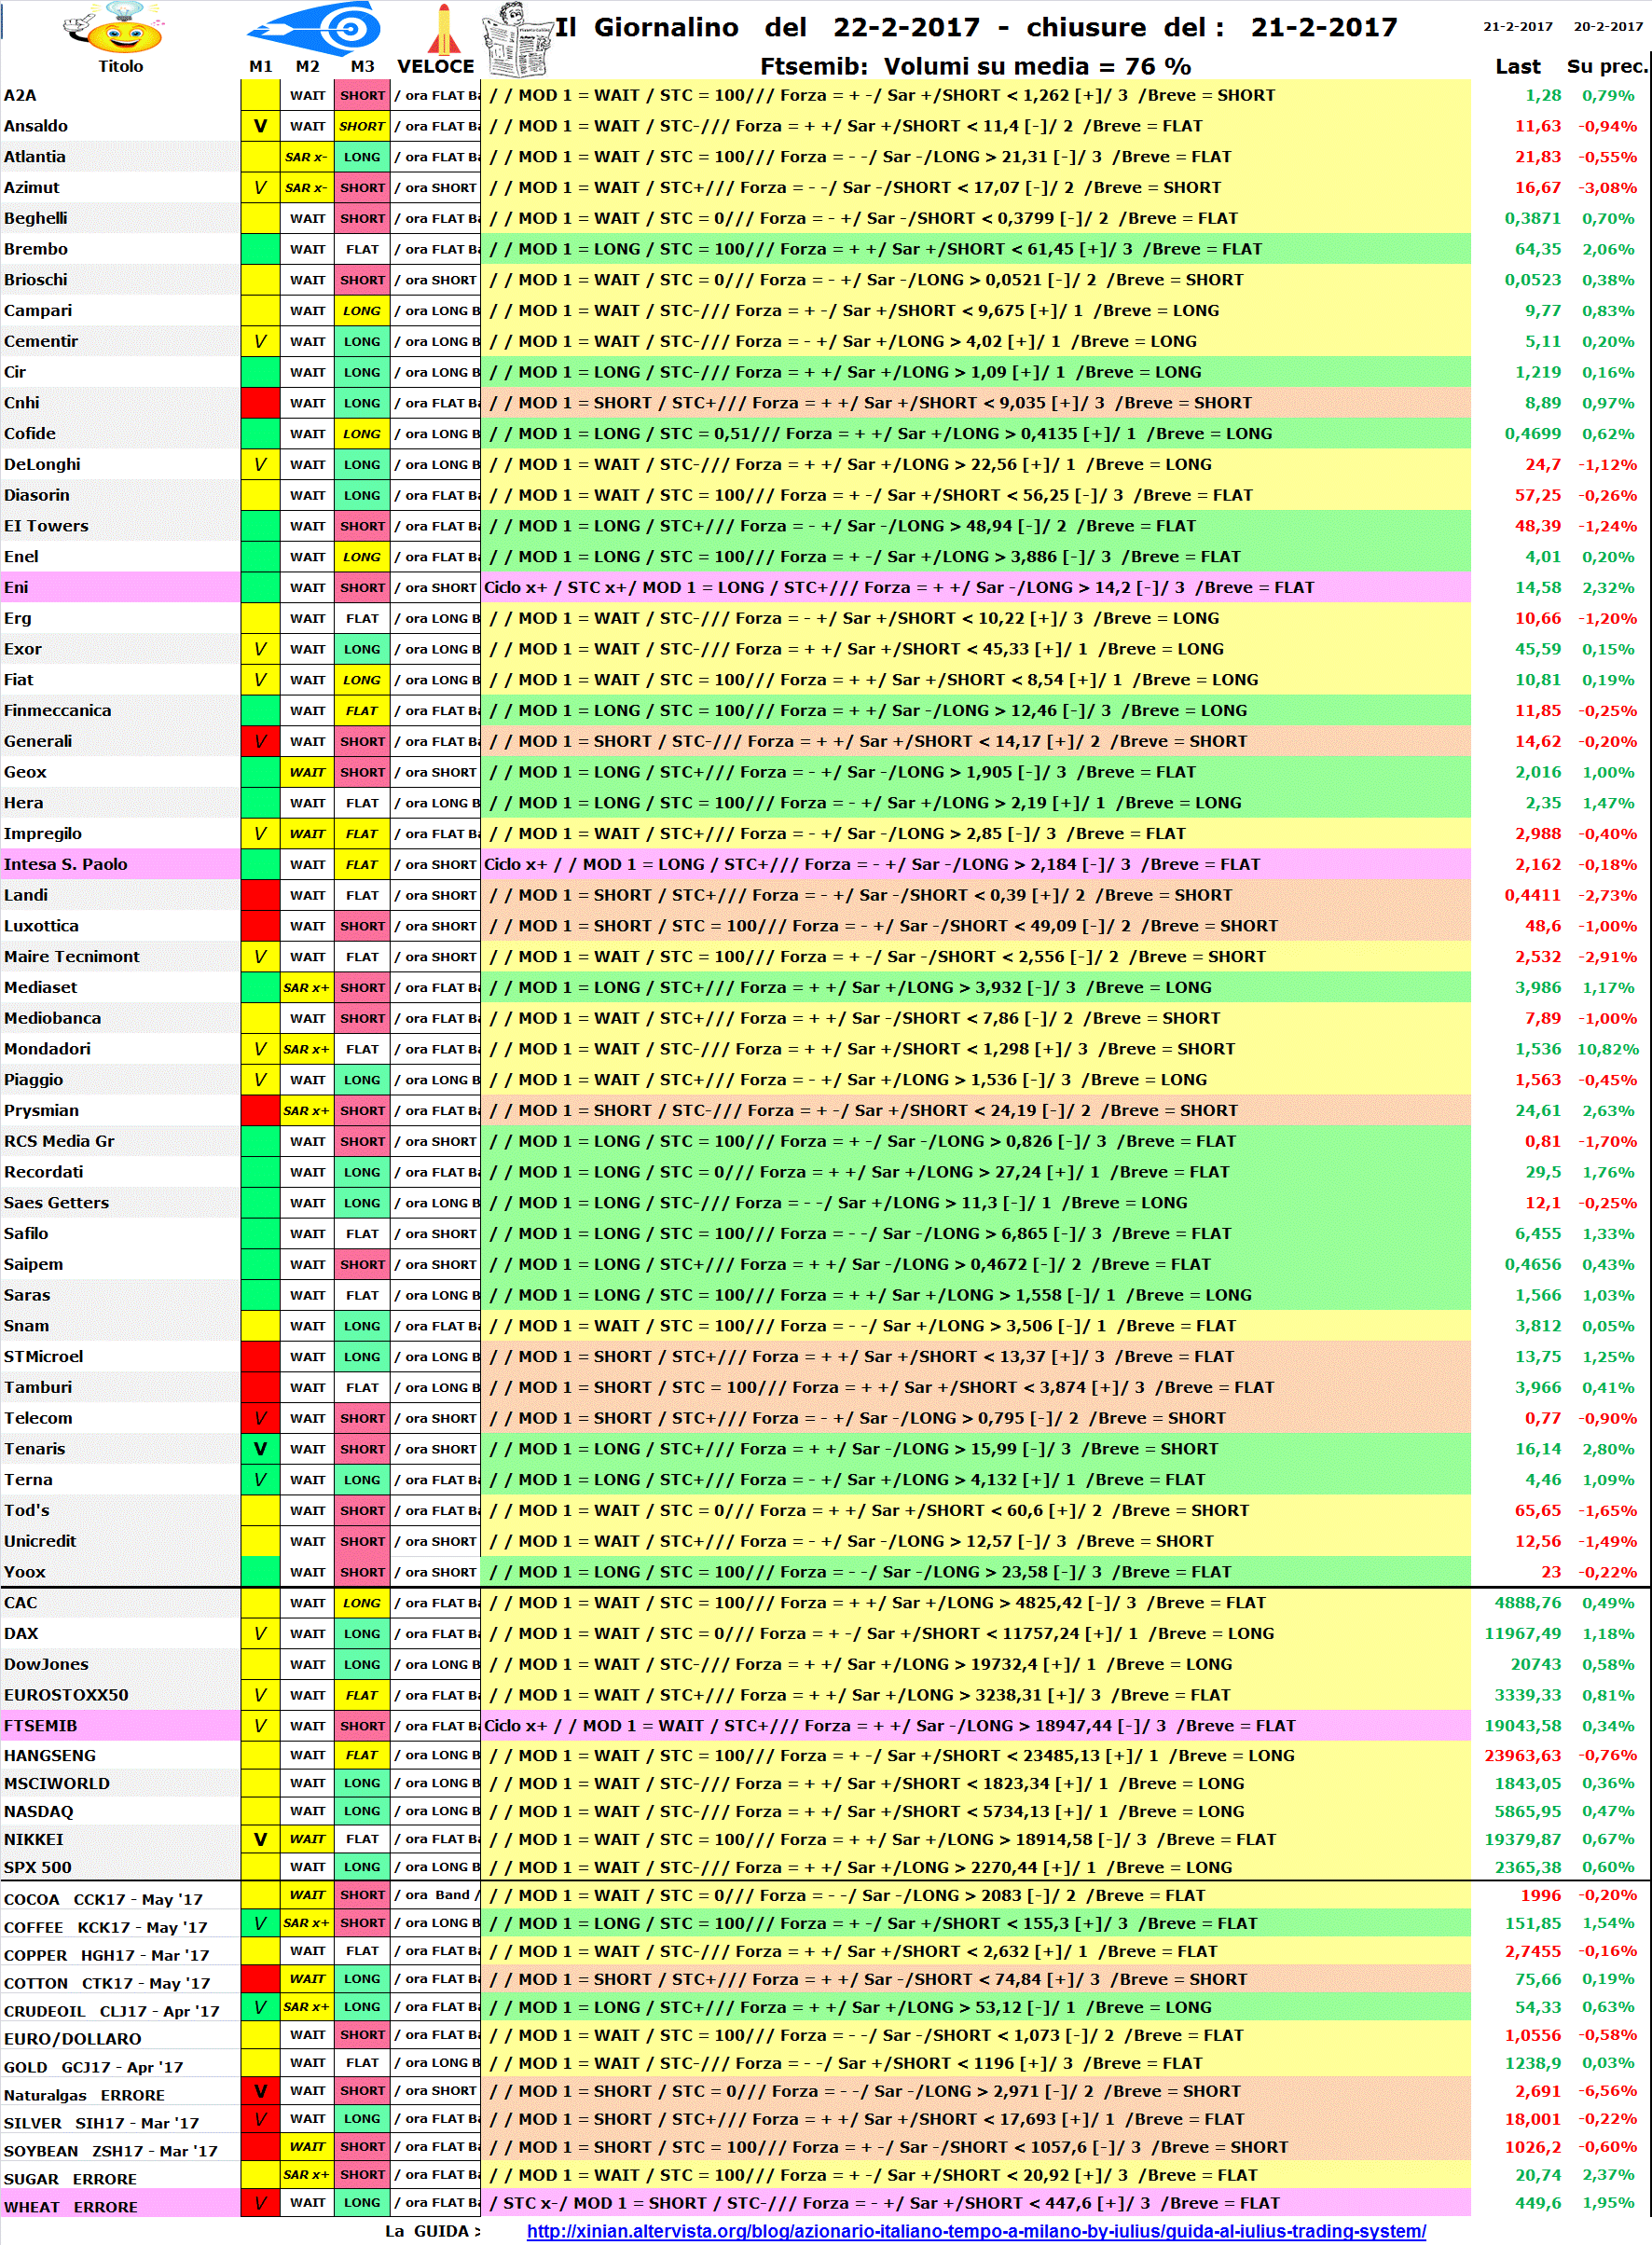Click the yellow M1 cell in A2A row

point(260,95)
